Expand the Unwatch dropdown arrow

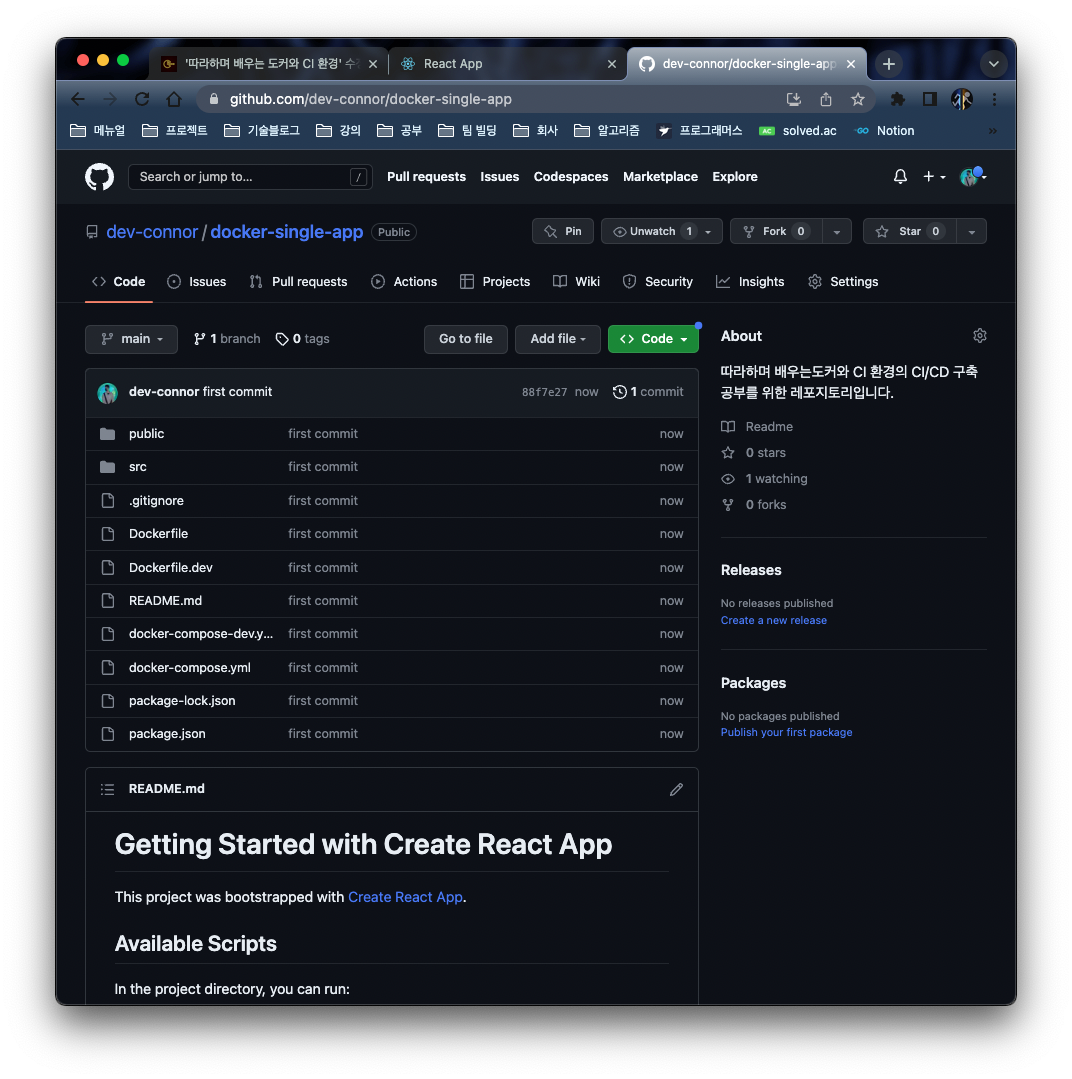click(708, 232)
